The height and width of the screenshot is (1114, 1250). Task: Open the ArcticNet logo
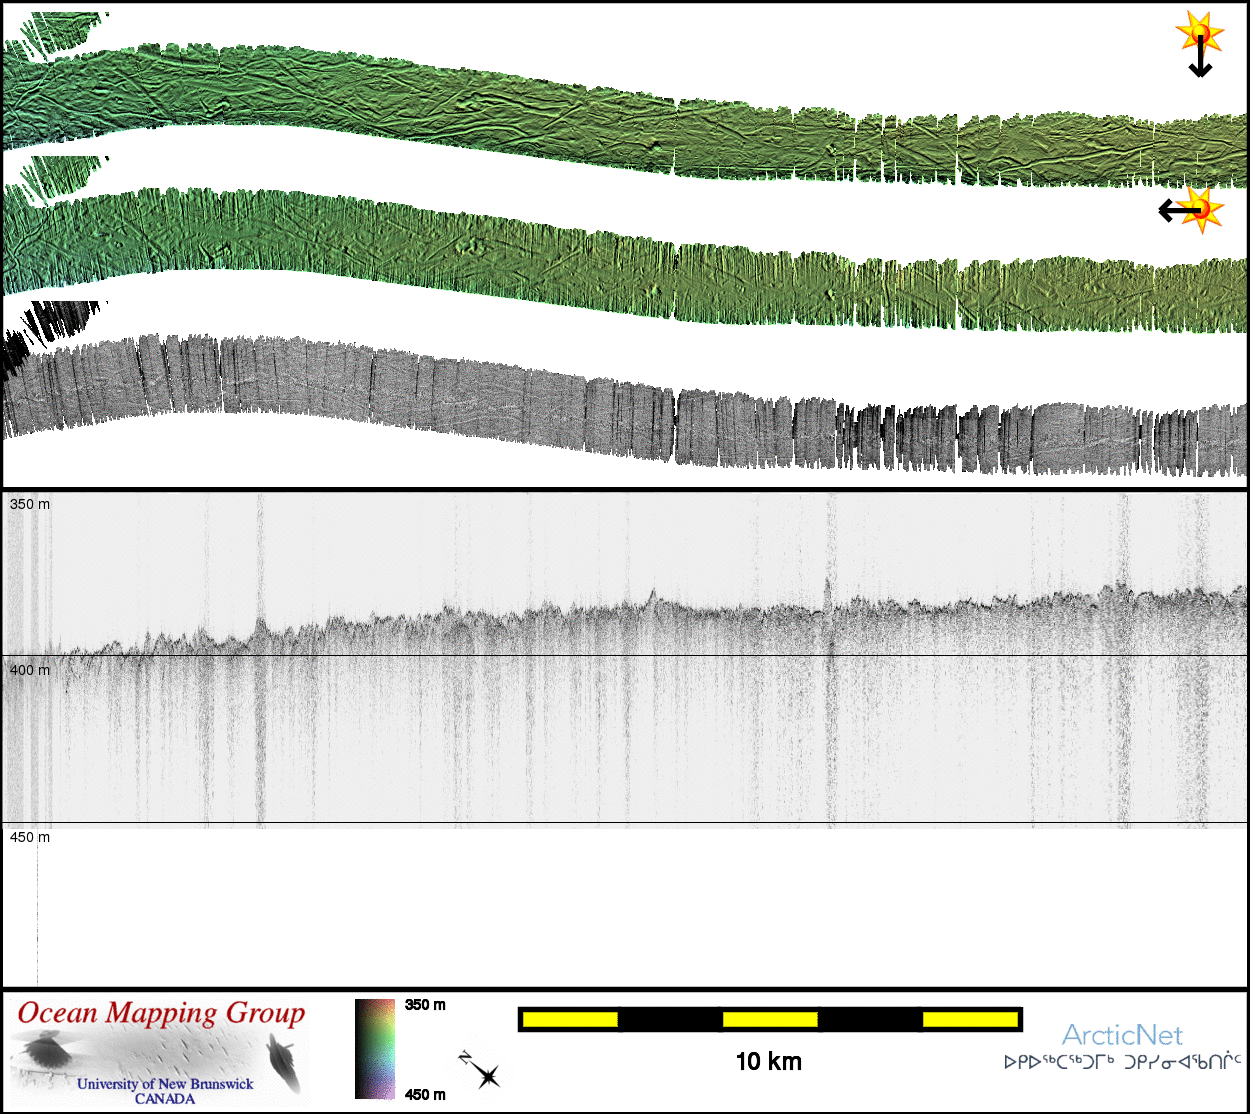click(1122, 1035)
